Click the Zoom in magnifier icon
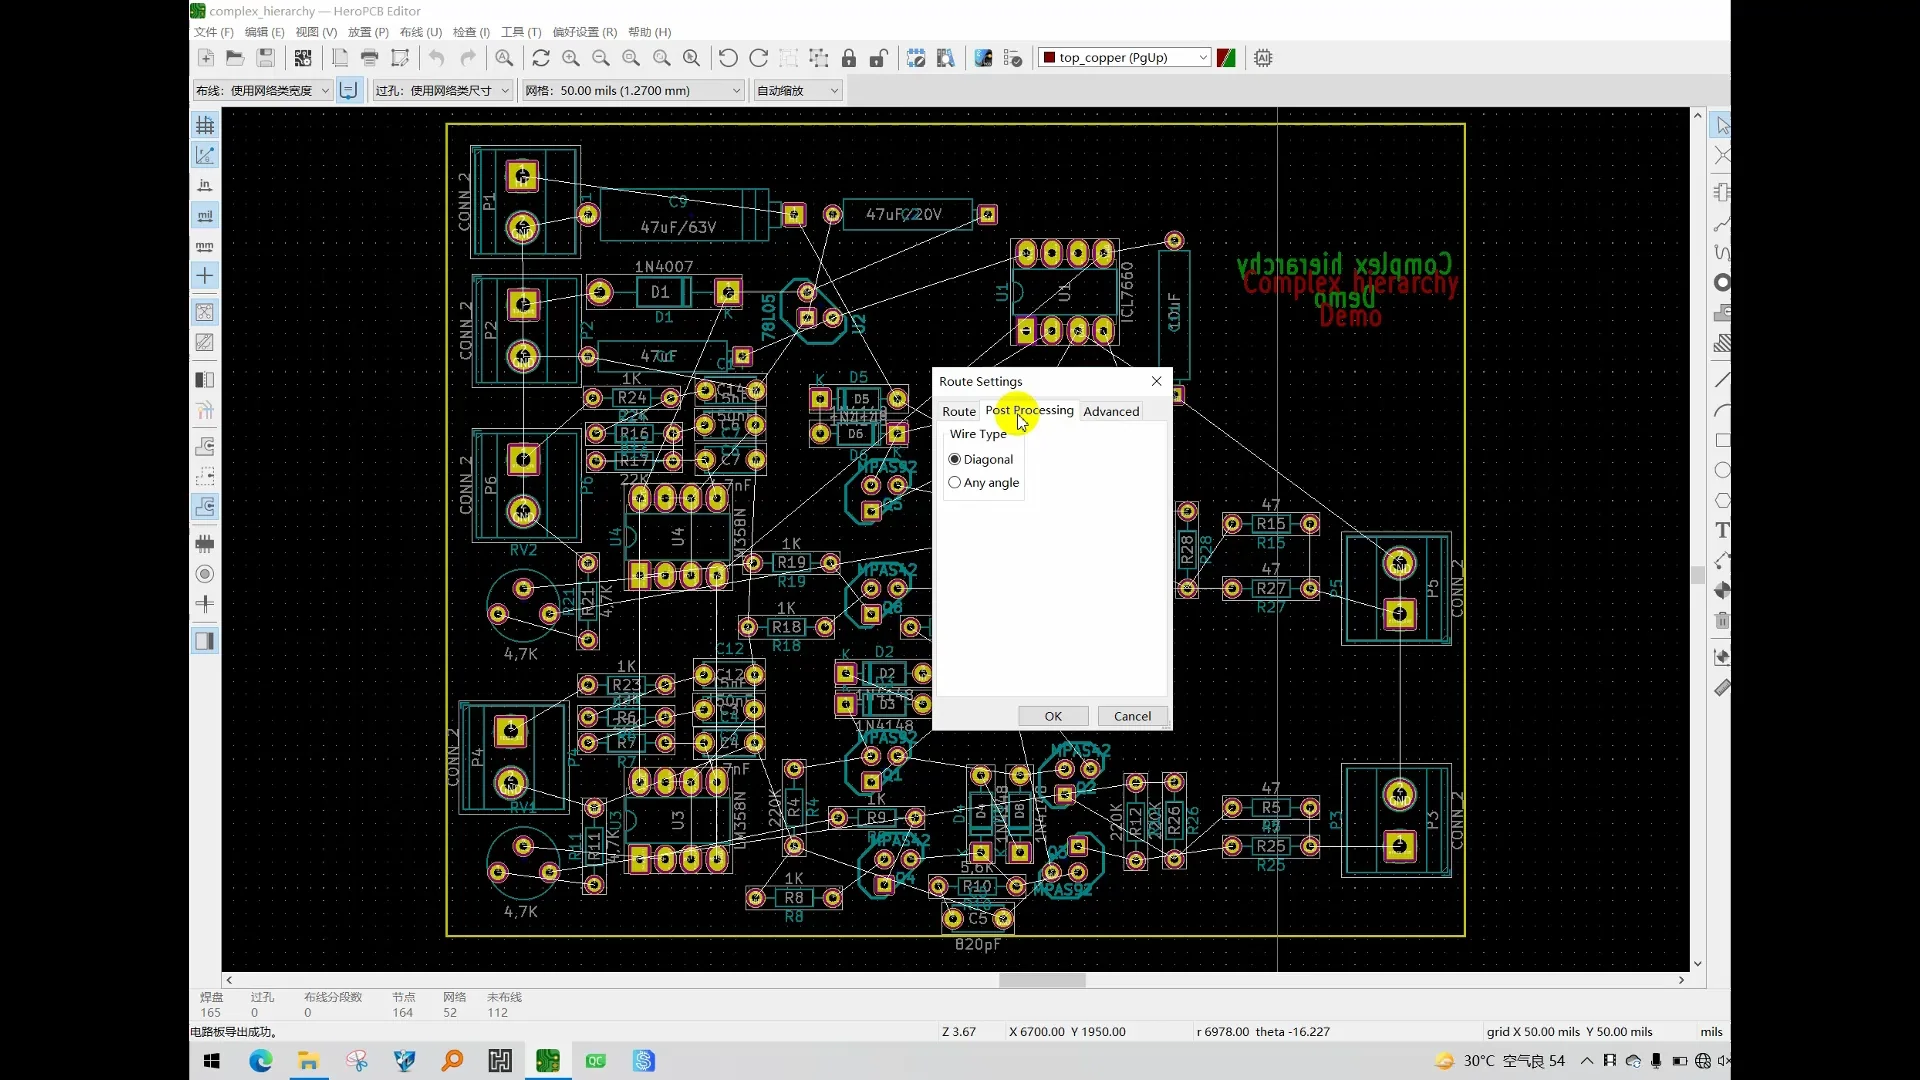 [571, 58]
